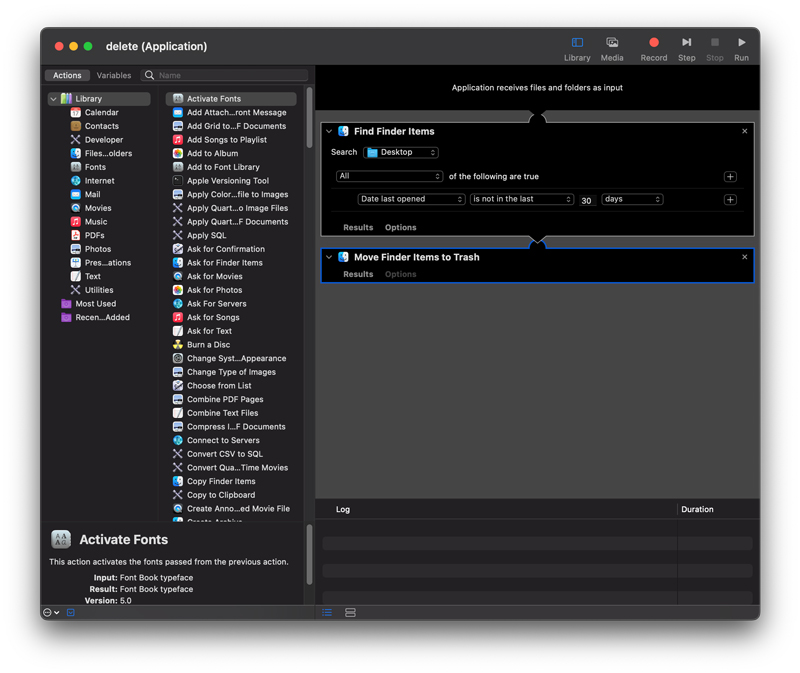800x673 pixels.
Task: Select Calendar category in Library
Action: point(101,112)
